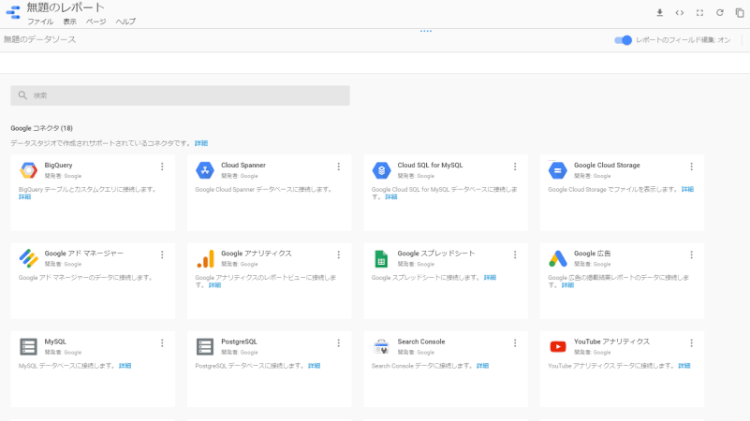The height and width of the screenshot is (421, 750).
Task: Open Google 広告 card's more menu
Action: click(x=692, y=255)
